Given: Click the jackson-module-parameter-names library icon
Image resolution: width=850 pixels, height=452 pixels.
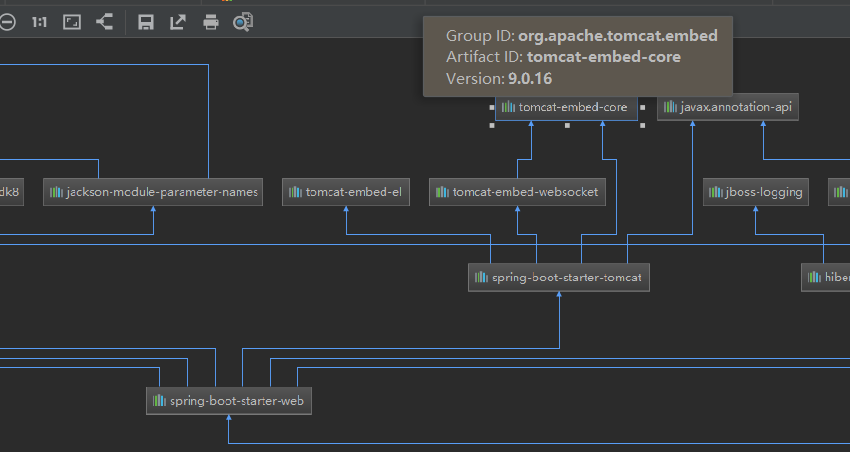Looking at the screenshot, I should pyautogui.click(x=56, y=192).
